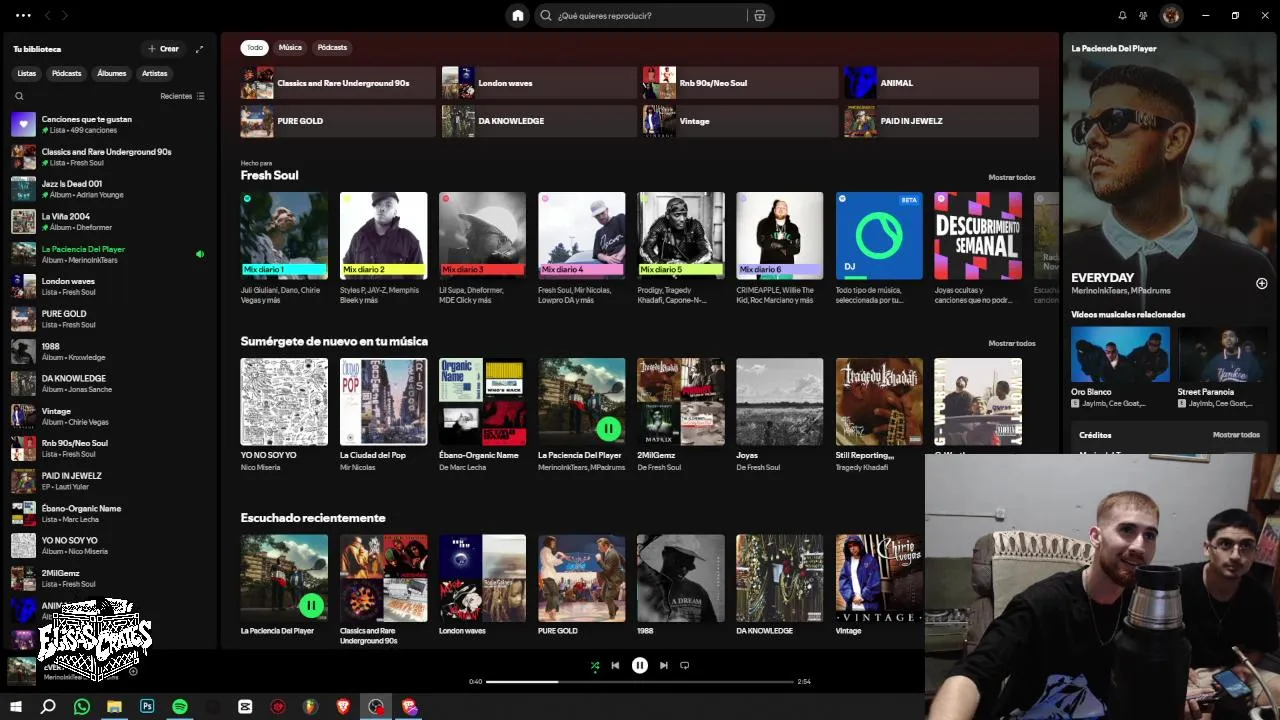Open Rnb 90s/Neo Soul shortcut tile
The width and height of the screenshot is (1280, 720).
pyautogui.click(x=740, y=83)
